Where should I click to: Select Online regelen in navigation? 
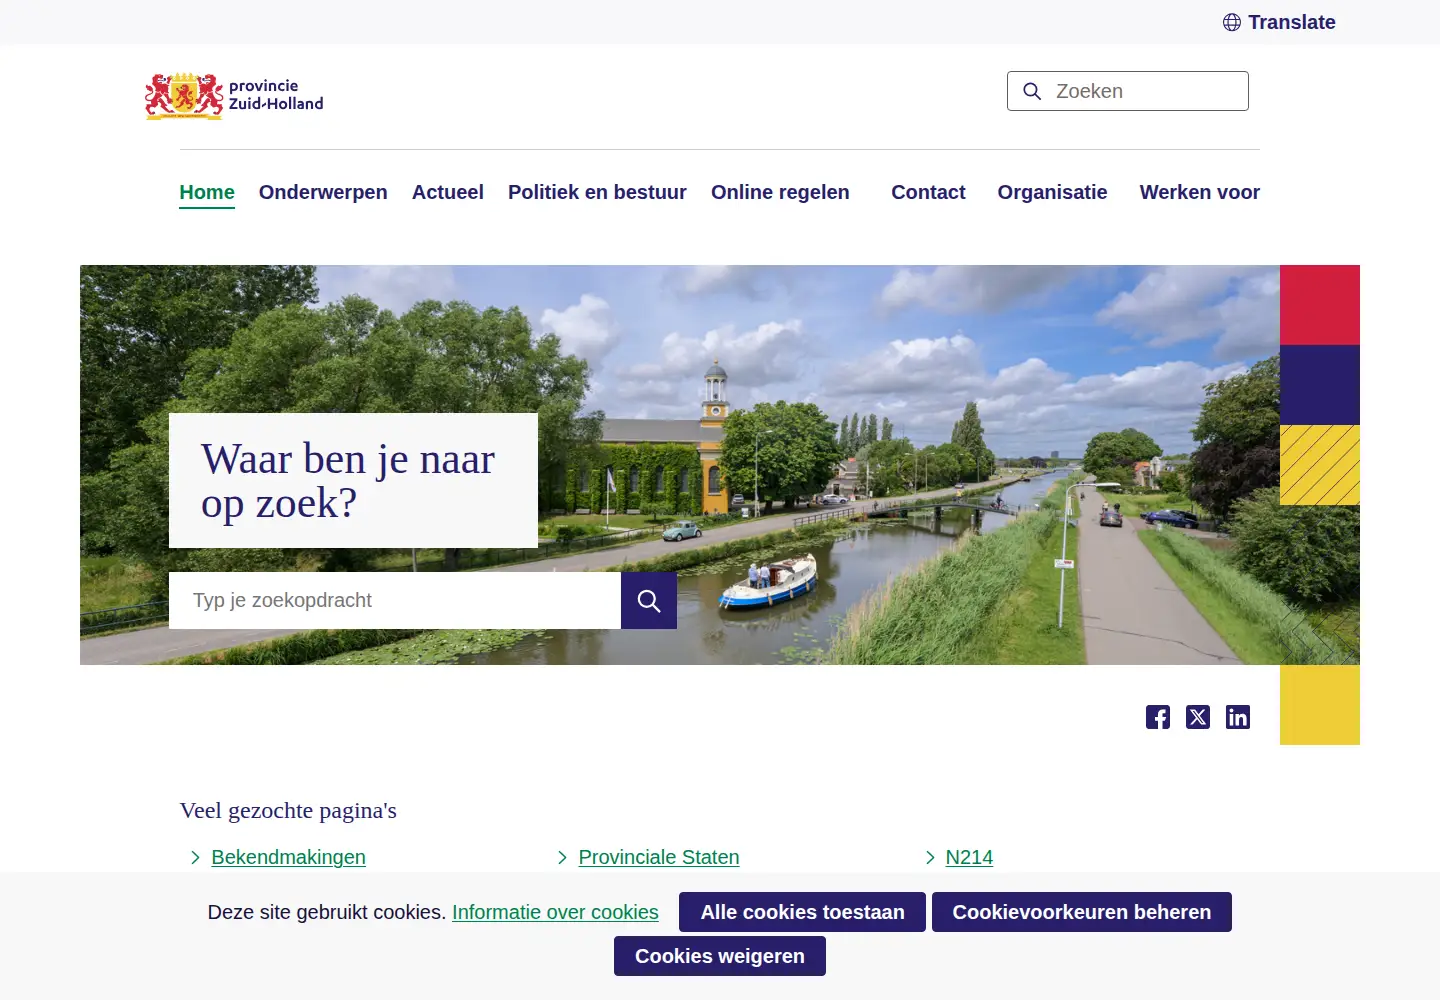(x=780, y=192)
